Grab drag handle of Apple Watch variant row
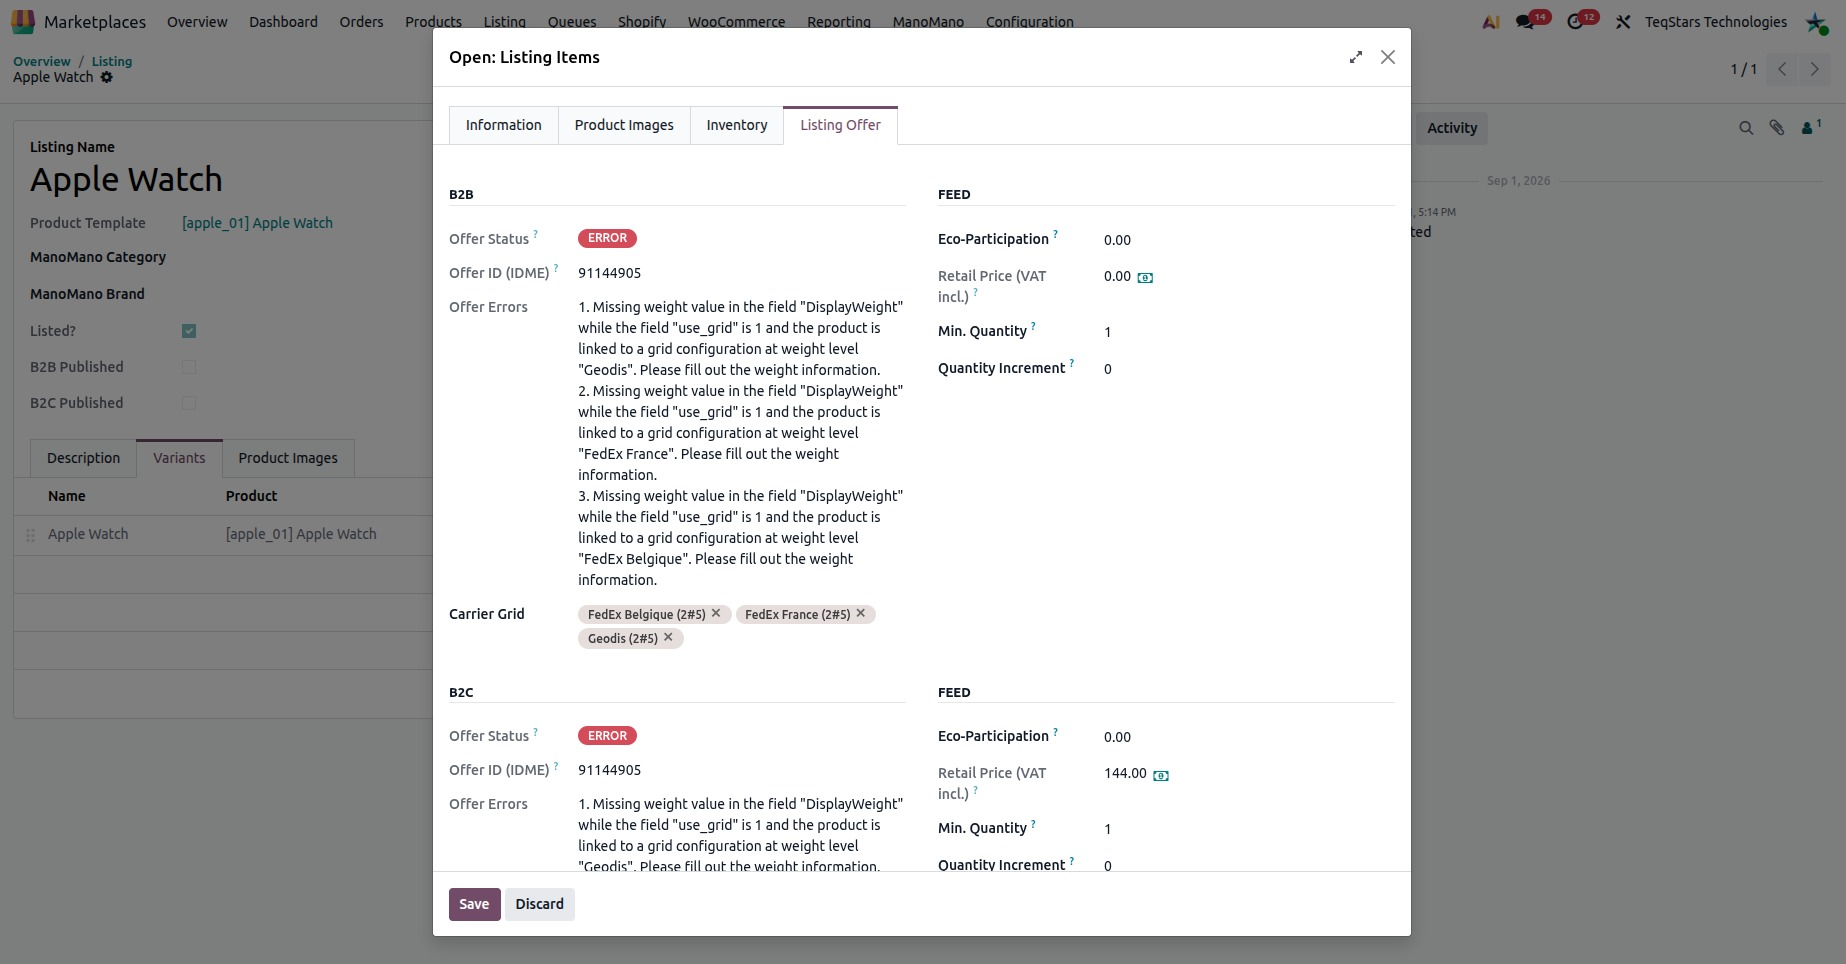Viewport: 1846px width, 964px height. click(x=30, y=535)
